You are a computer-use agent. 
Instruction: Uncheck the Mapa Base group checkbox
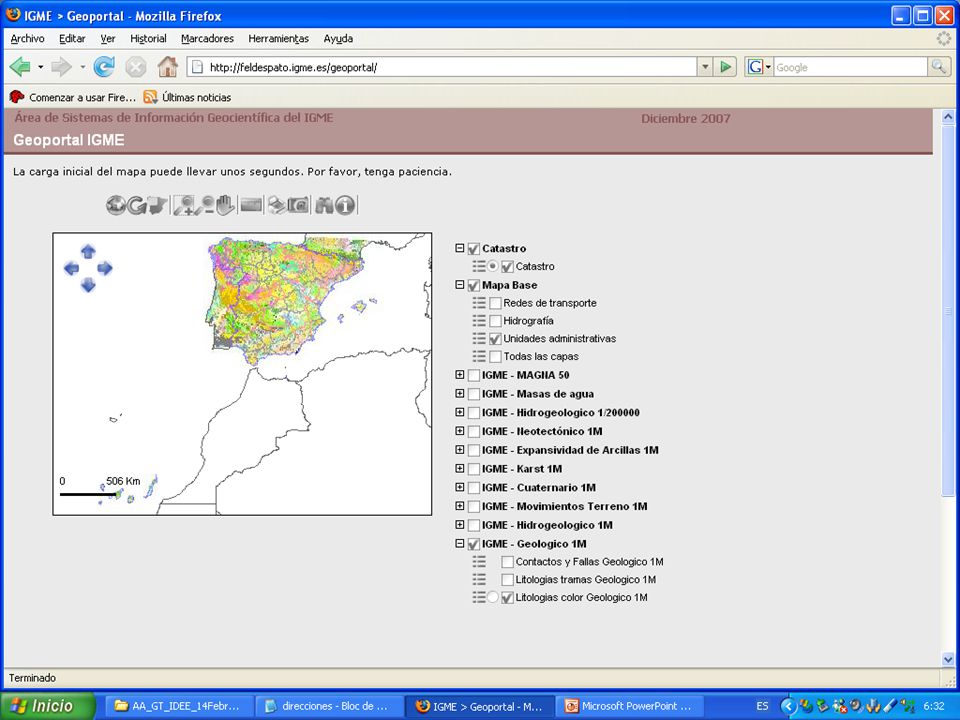pyautogui.click(x=473, y=285)
